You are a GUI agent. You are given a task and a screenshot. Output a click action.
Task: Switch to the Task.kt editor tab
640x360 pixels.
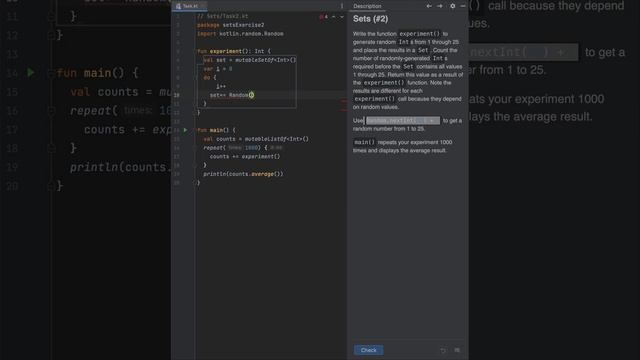click(x=190, y=6)
